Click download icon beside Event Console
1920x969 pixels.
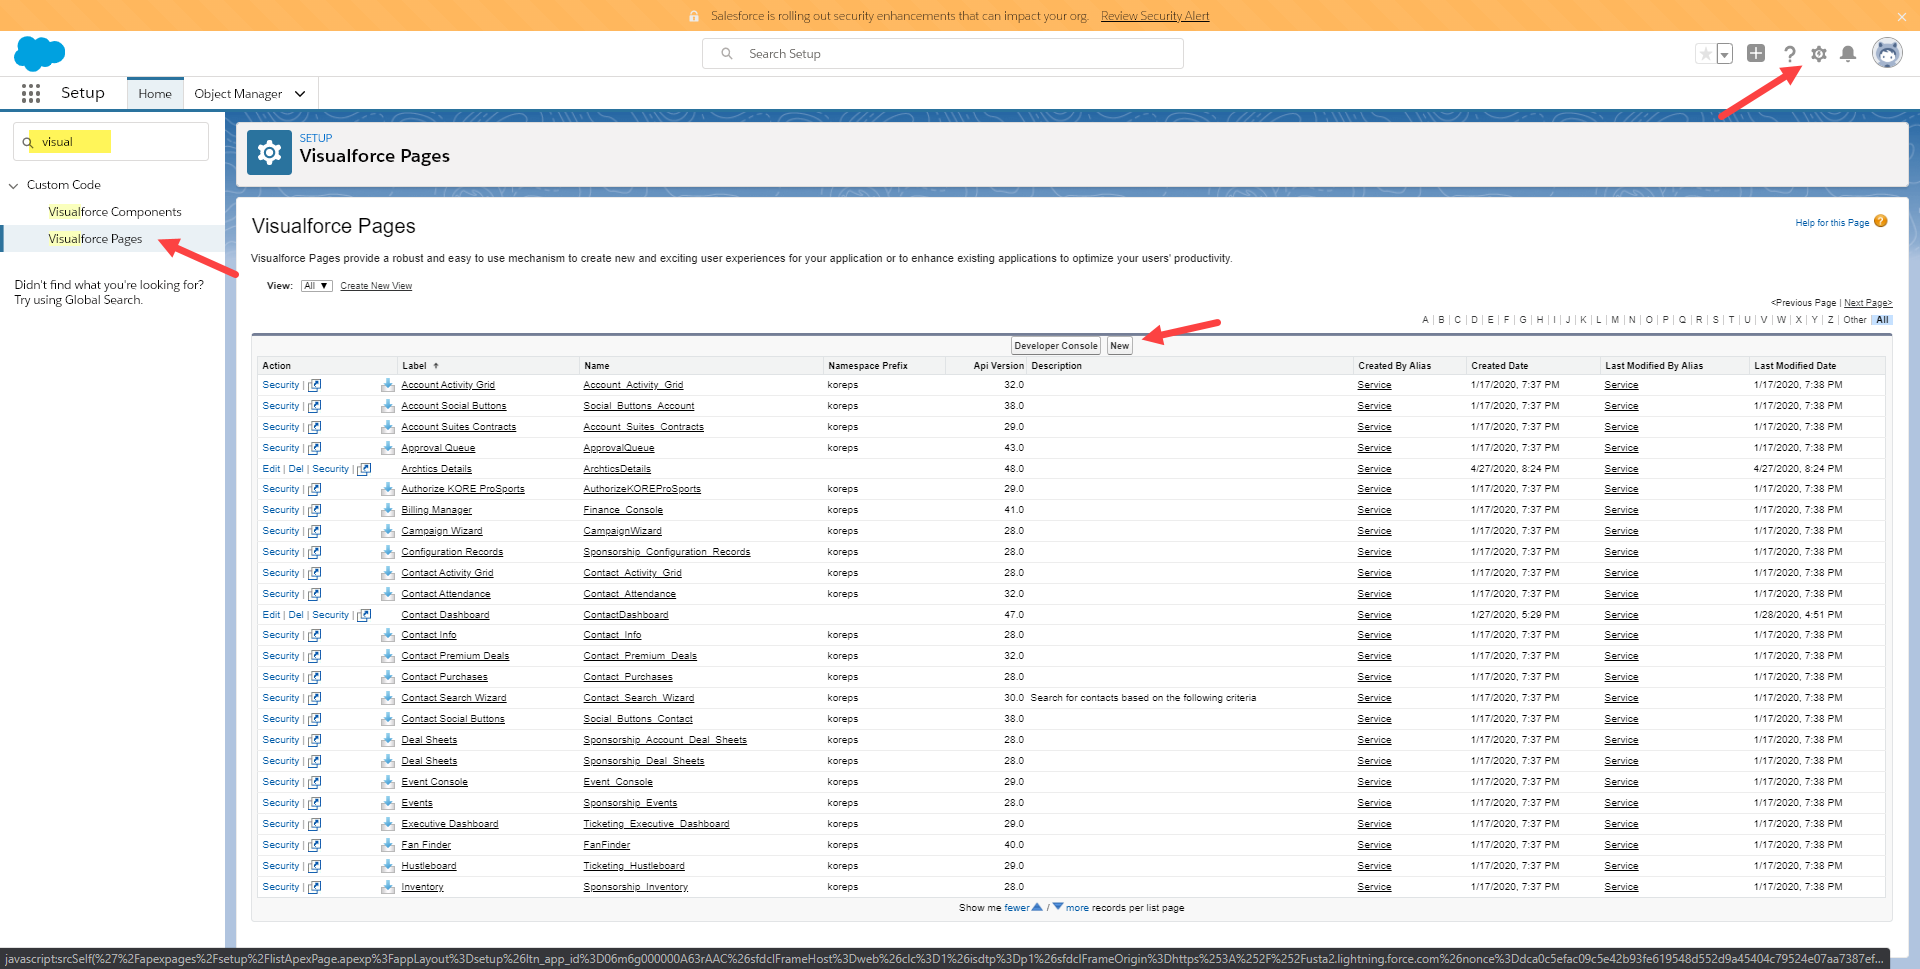click(x=387, y=782)
